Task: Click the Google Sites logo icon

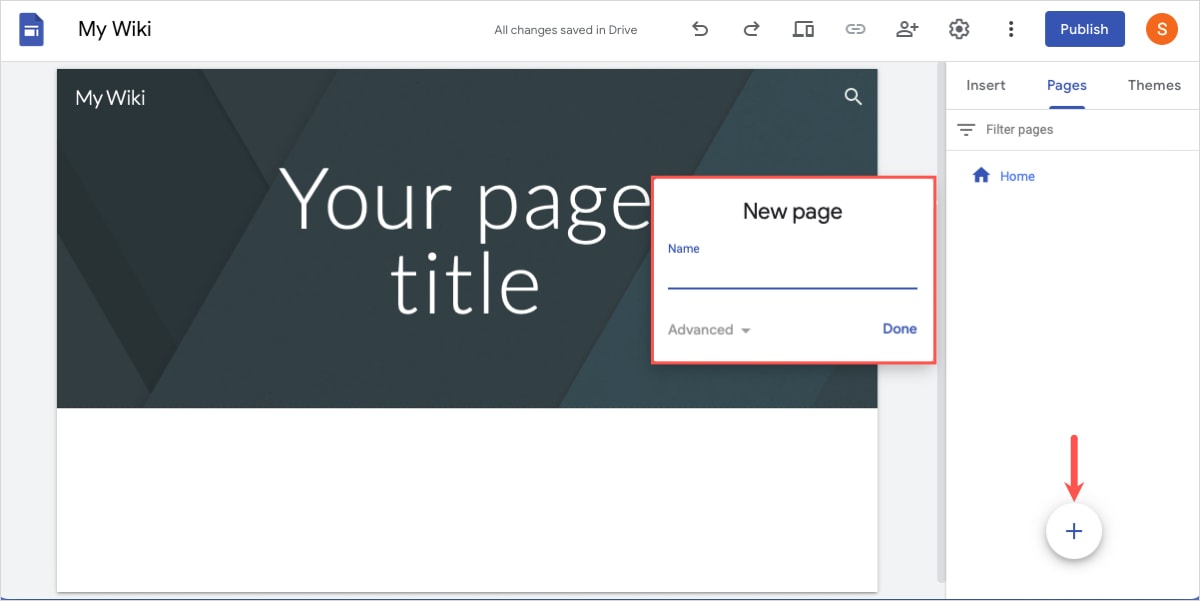Action: (31, 29)
